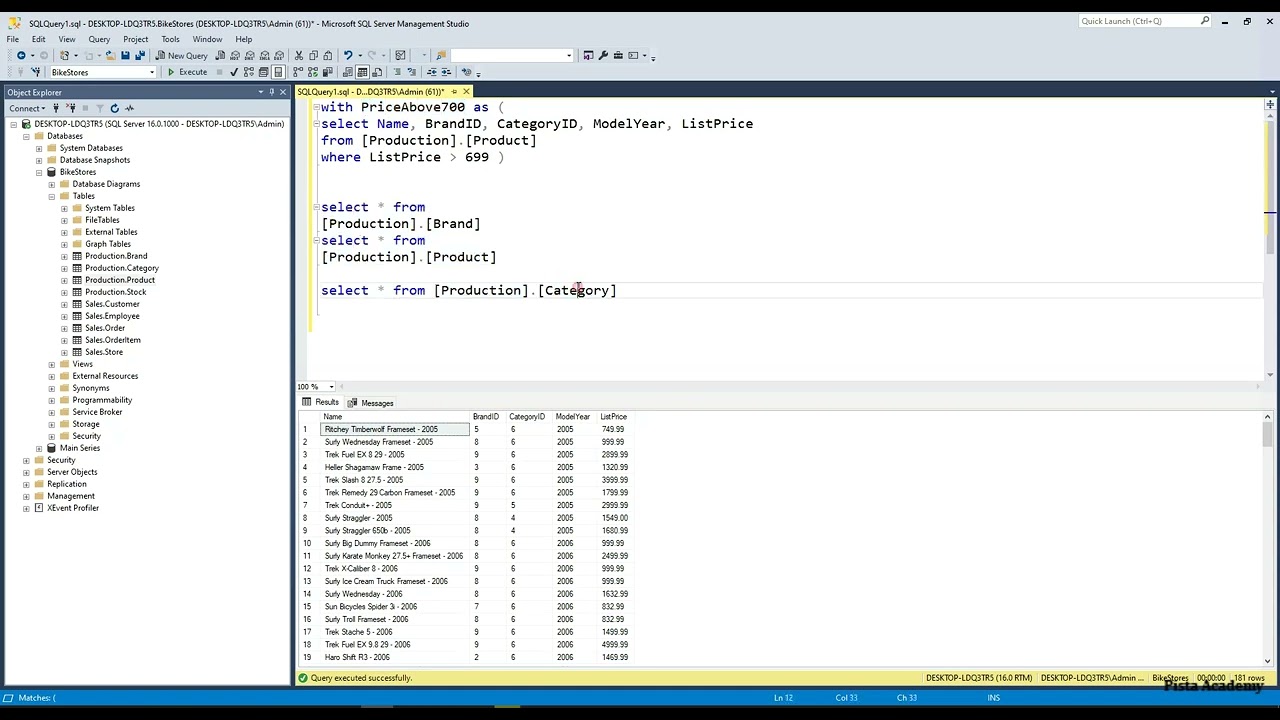Screen dimensions: 1280x720
Task: Click the wrench Properties icon in toolbar
Action: pyautogui.click(x=603, y=55)
